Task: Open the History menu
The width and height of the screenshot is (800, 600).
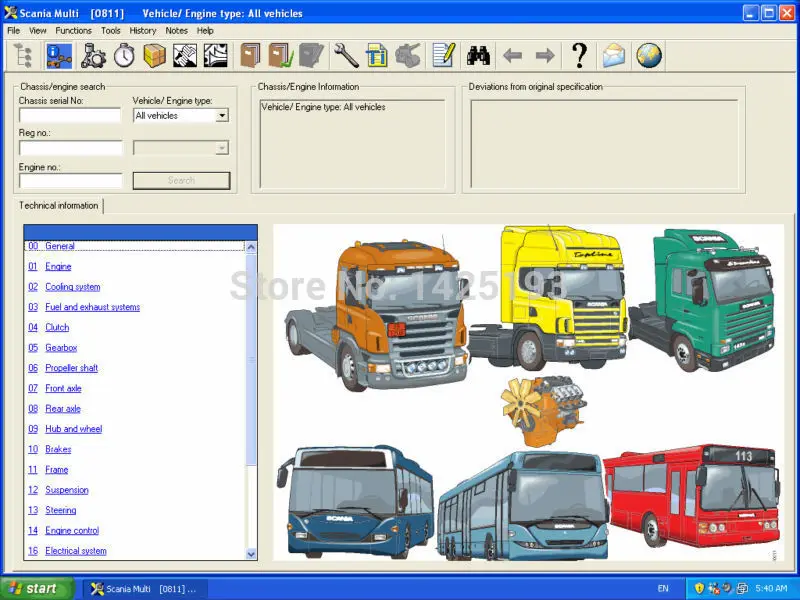Action: click(x=142, y=31)
